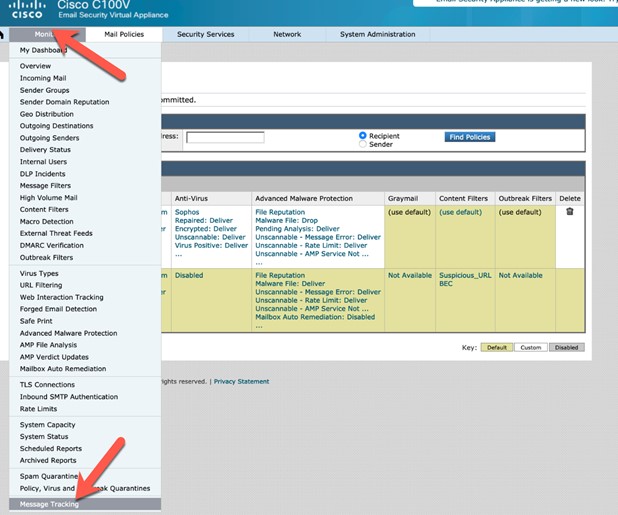Select TLS Connections menu item
The image size is (618, 515).
click(x=47, y=385)
